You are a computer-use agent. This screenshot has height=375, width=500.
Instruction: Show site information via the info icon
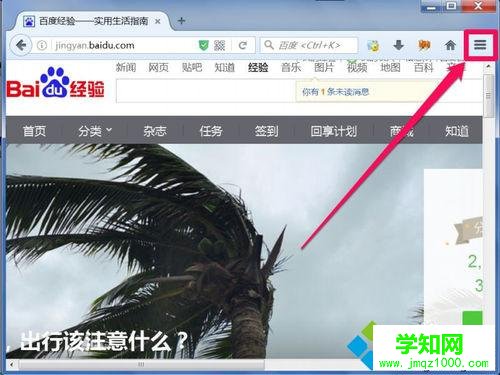[x=42, y=45]
